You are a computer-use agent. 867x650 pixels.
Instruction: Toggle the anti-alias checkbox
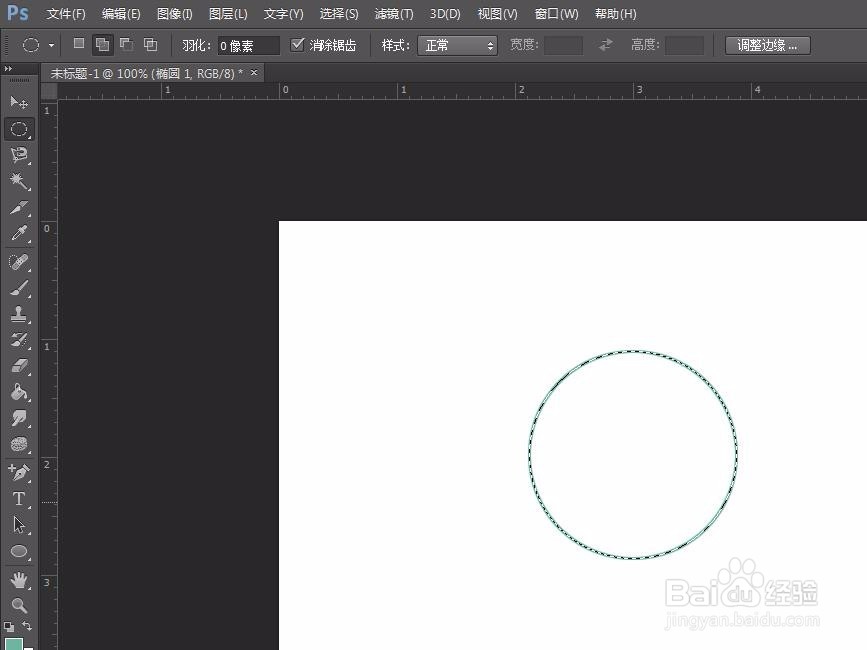[297, 44]
